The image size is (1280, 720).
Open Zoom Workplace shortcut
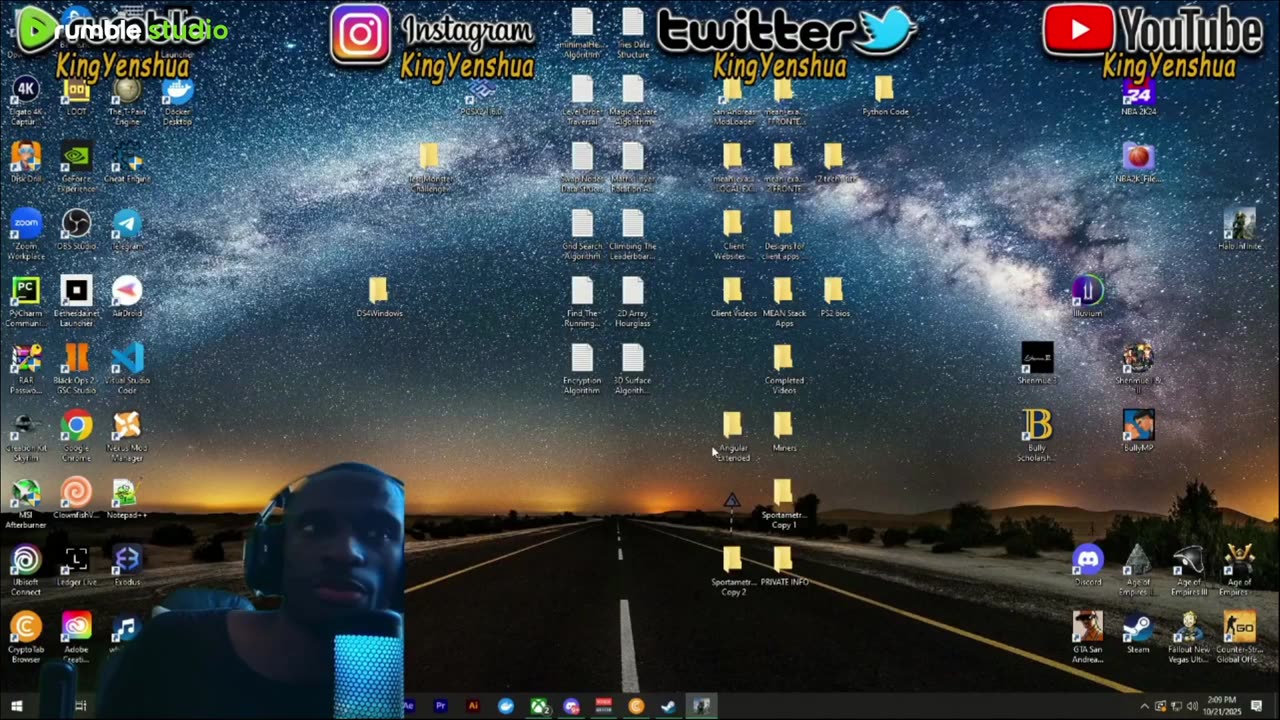click(x=26, y=235)
